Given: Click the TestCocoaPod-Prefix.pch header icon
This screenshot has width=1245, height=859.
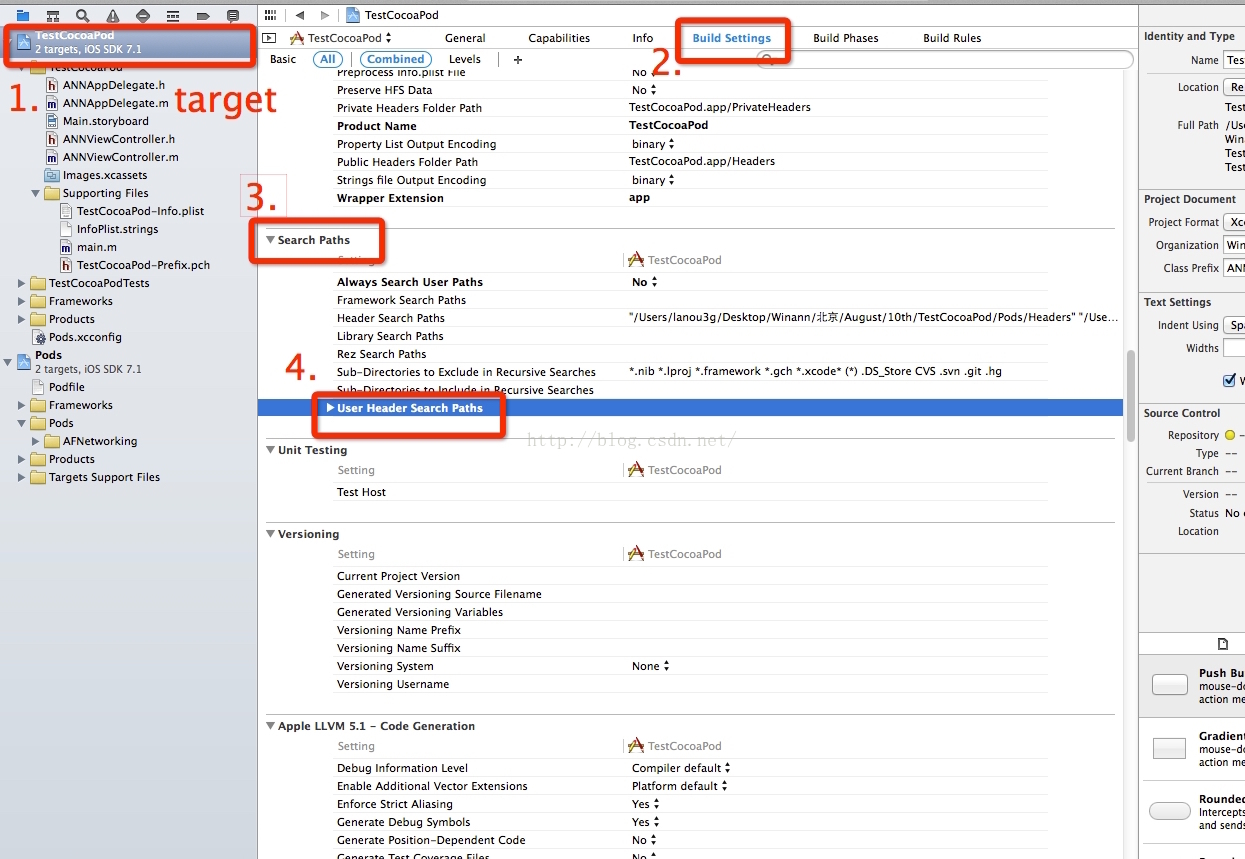Looking at the screenshot, I should 67,265.
